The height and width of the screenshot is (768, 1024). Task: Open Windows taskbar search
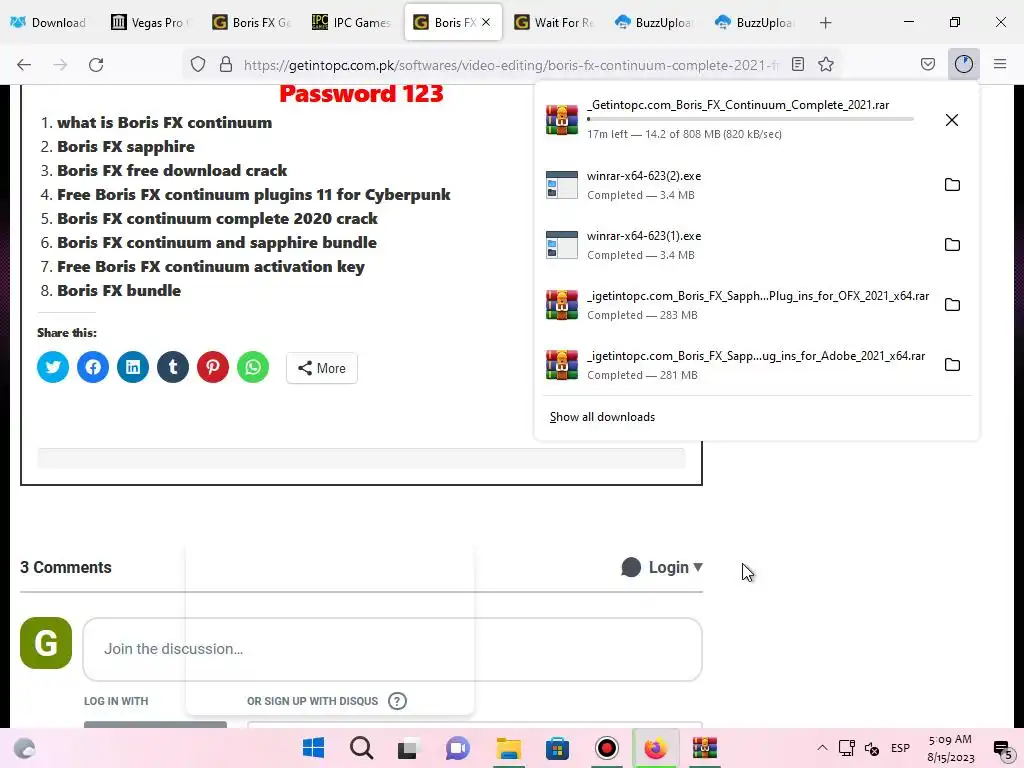click(361, 748)
